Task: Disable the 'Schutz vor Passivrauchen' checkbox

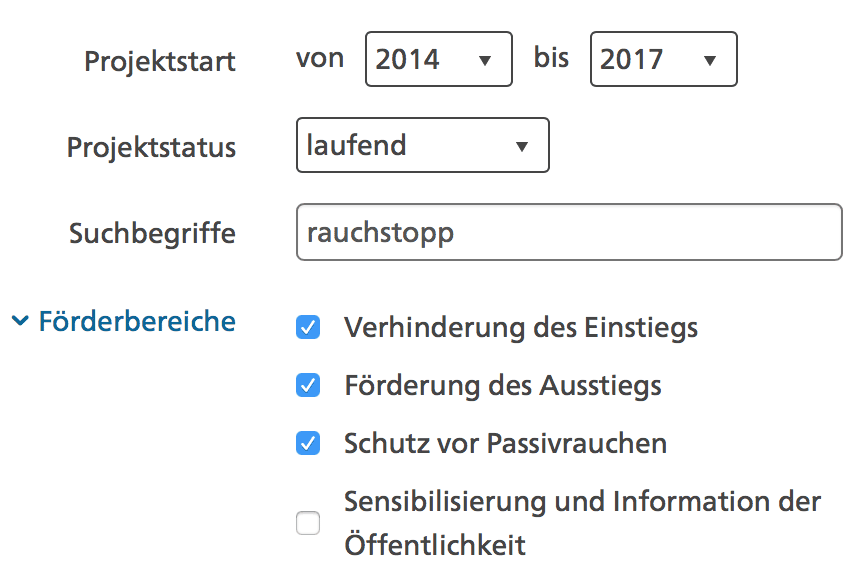Action: (x=309, y=443)
